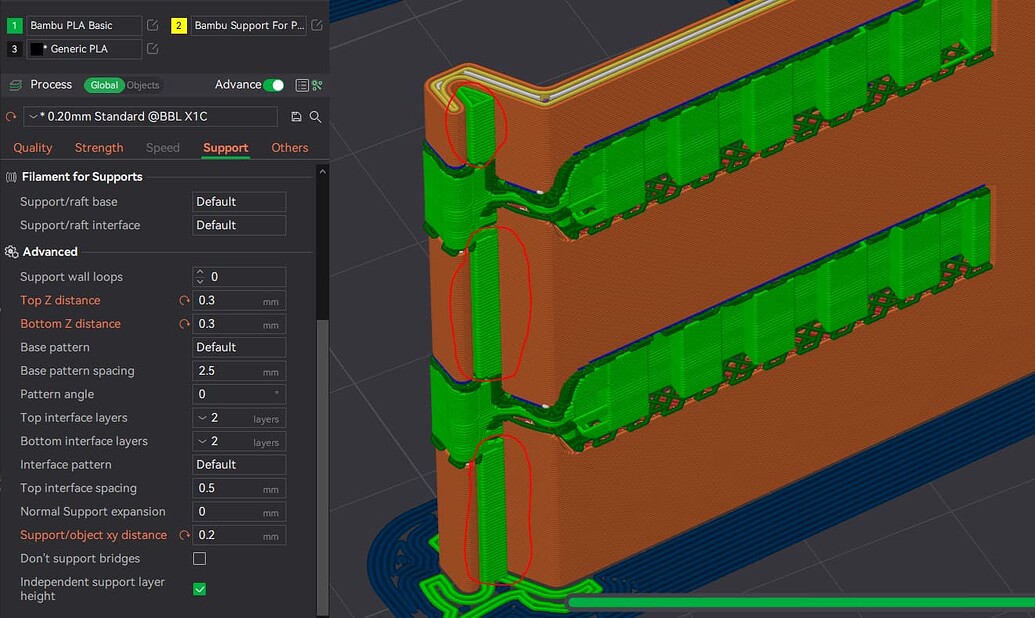Switch to the Speed tab
This screenshot has width=1035, height=618.
162,148
